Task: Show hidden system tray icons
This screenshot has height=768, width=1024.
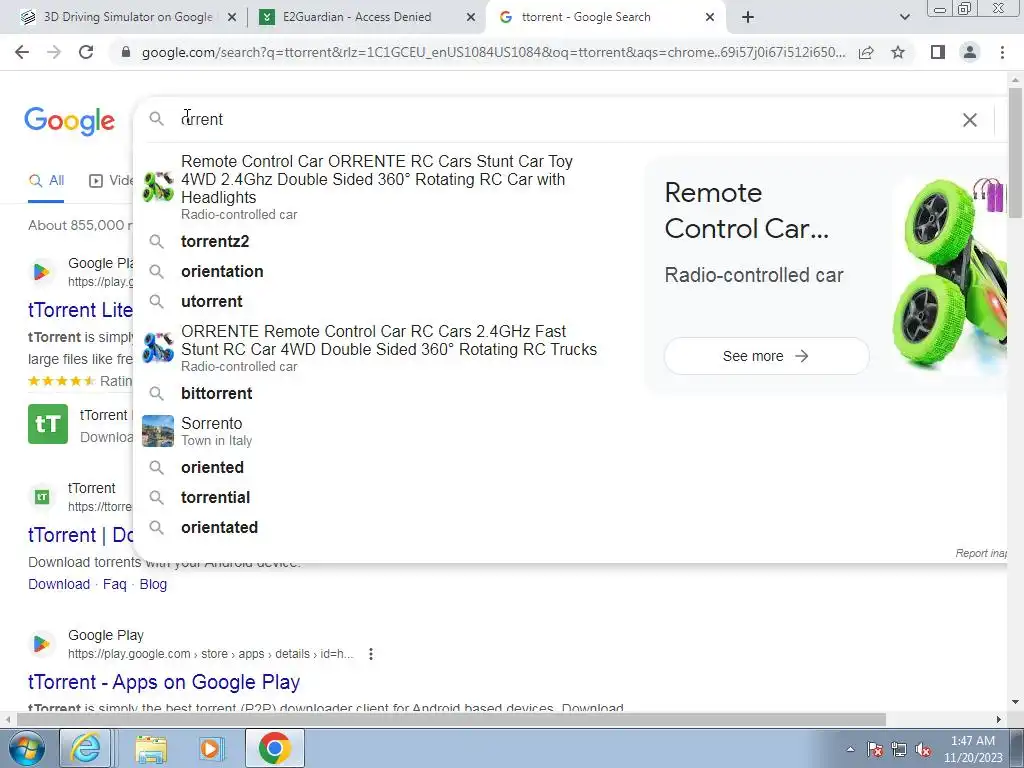Action: coord(850,749)
